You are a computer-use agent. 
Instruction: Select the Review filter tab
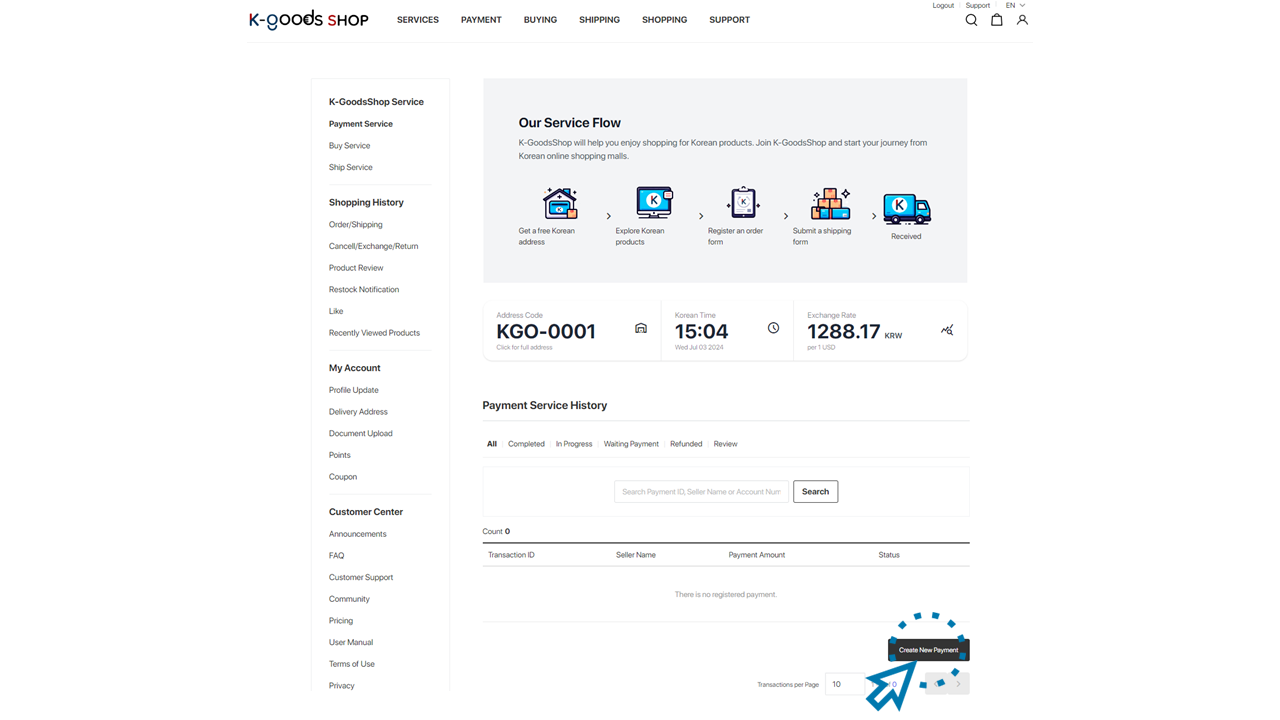pos(725,444)
